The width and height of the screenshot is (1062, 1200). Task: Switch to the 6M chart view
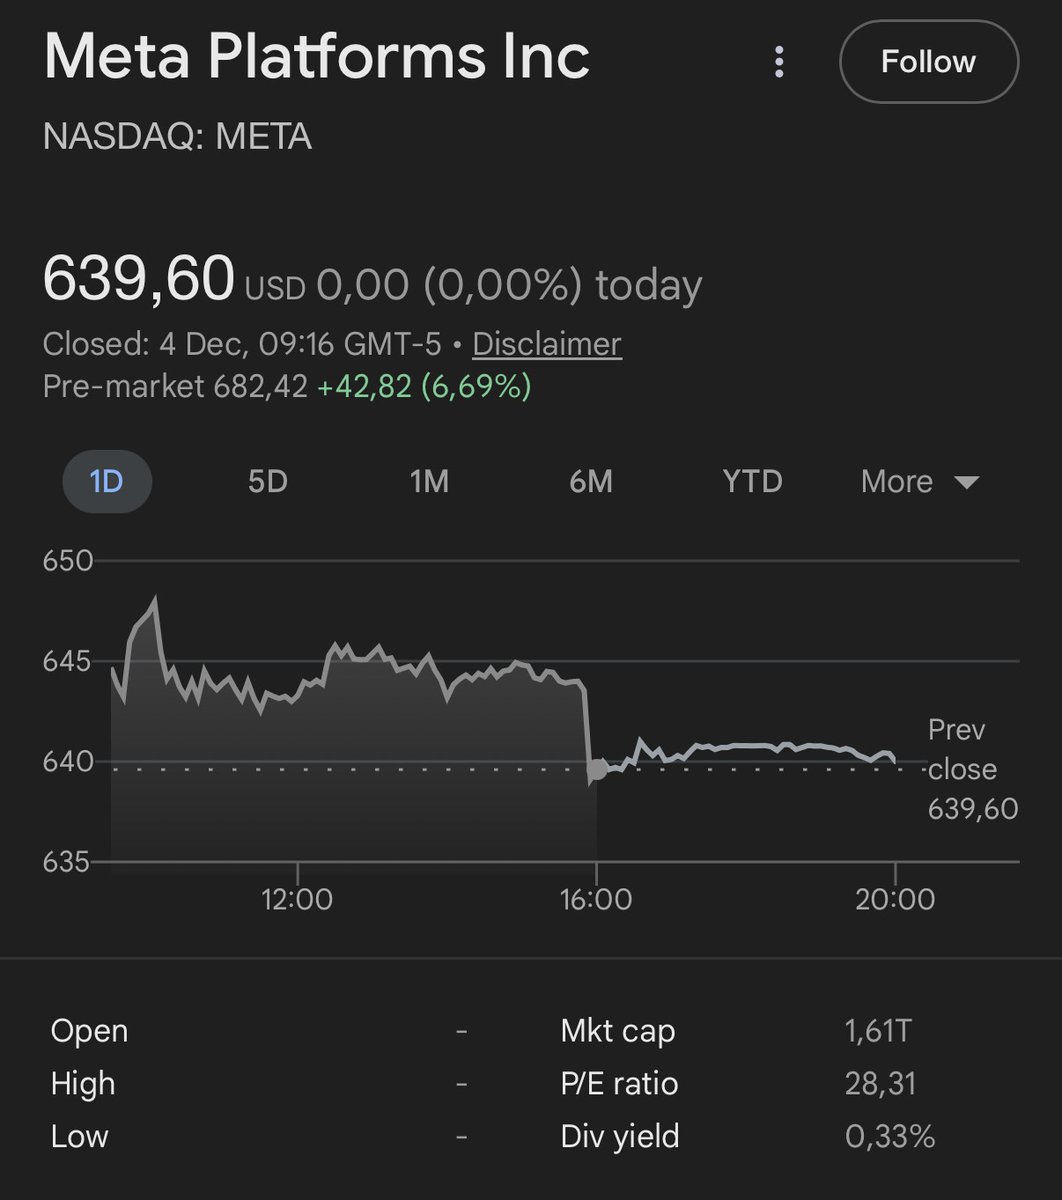(590, 482)
